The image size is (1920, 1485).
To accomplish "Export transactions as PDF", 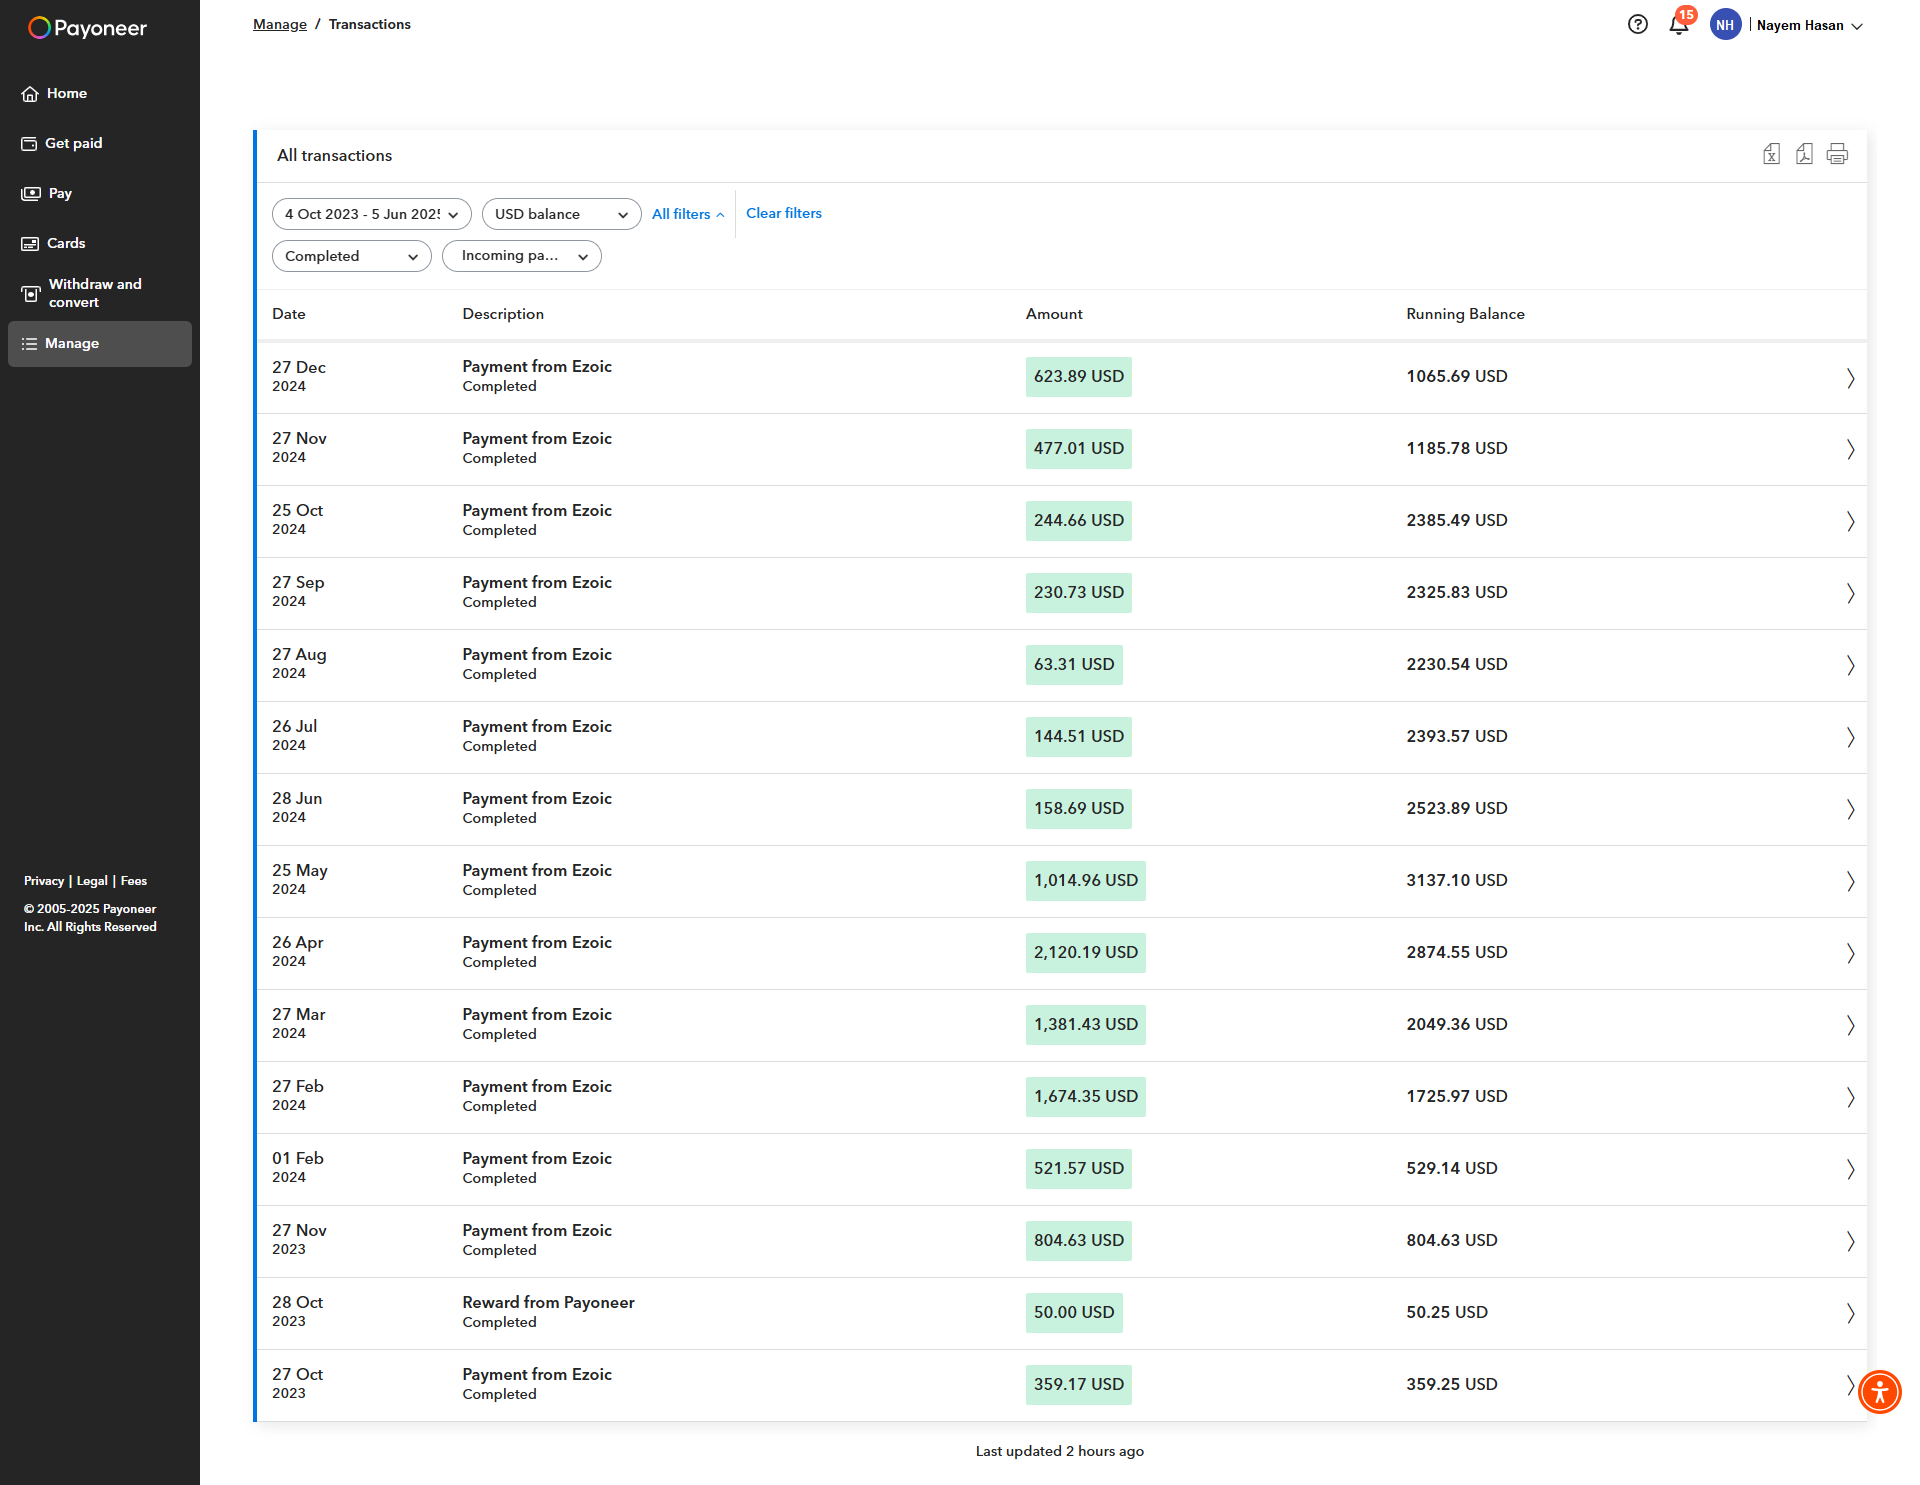I will 1804,155.
